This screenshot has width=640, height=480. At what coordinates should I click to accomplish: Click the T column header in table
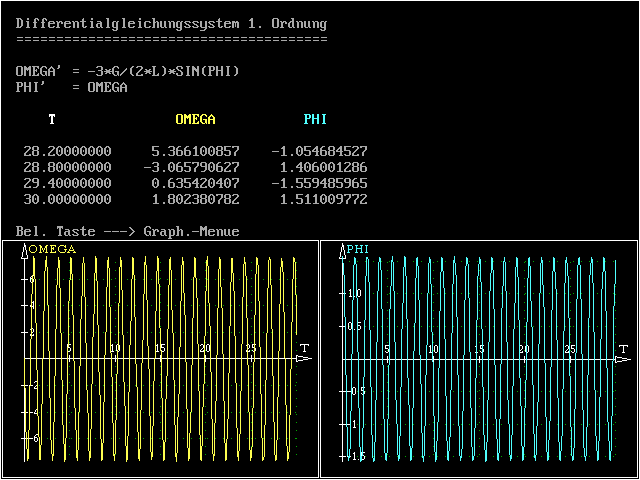coord(52,119)
